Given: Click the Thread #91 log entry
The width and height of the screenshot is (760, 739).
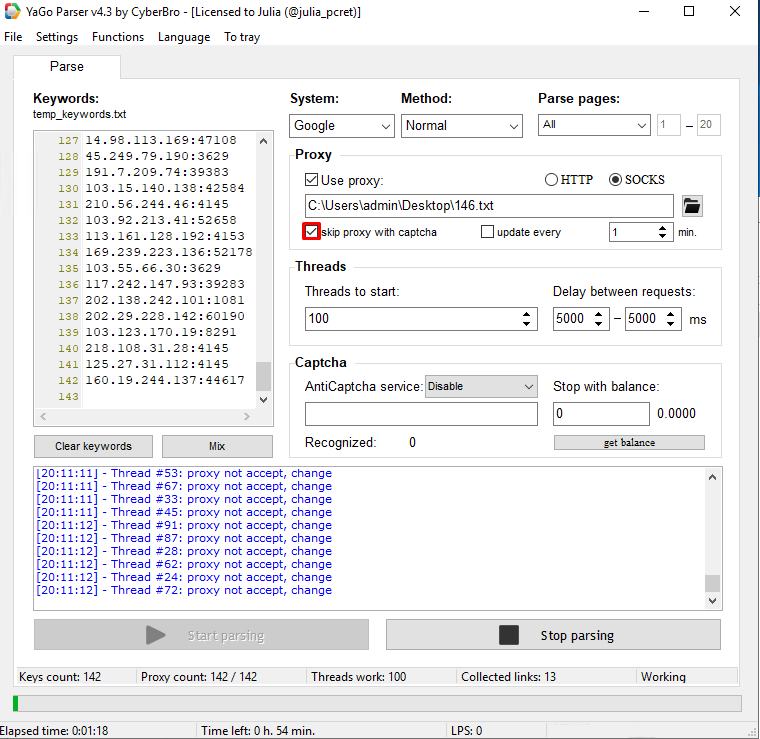Looking at the screenshot, I should 184,526.
